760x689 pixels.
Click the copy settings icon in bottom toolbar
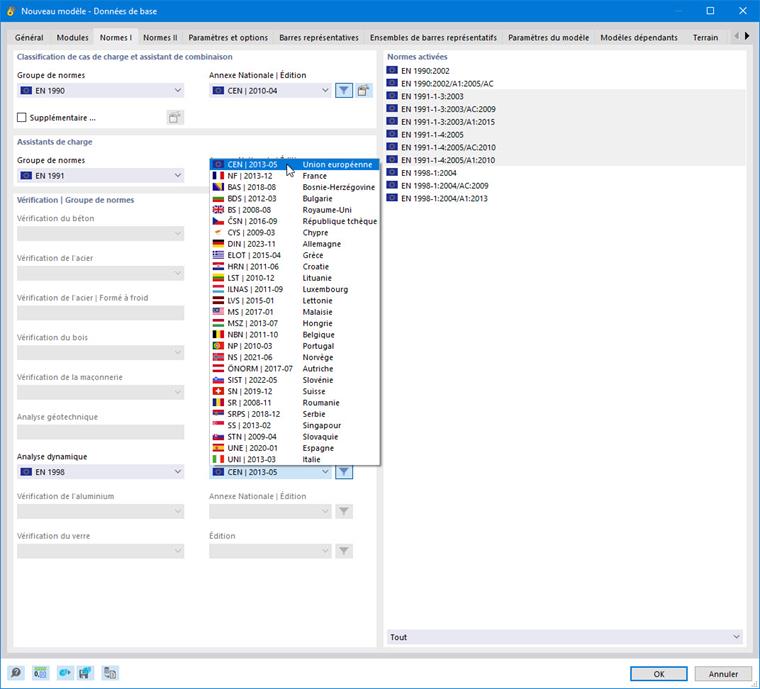pos(110,673)
